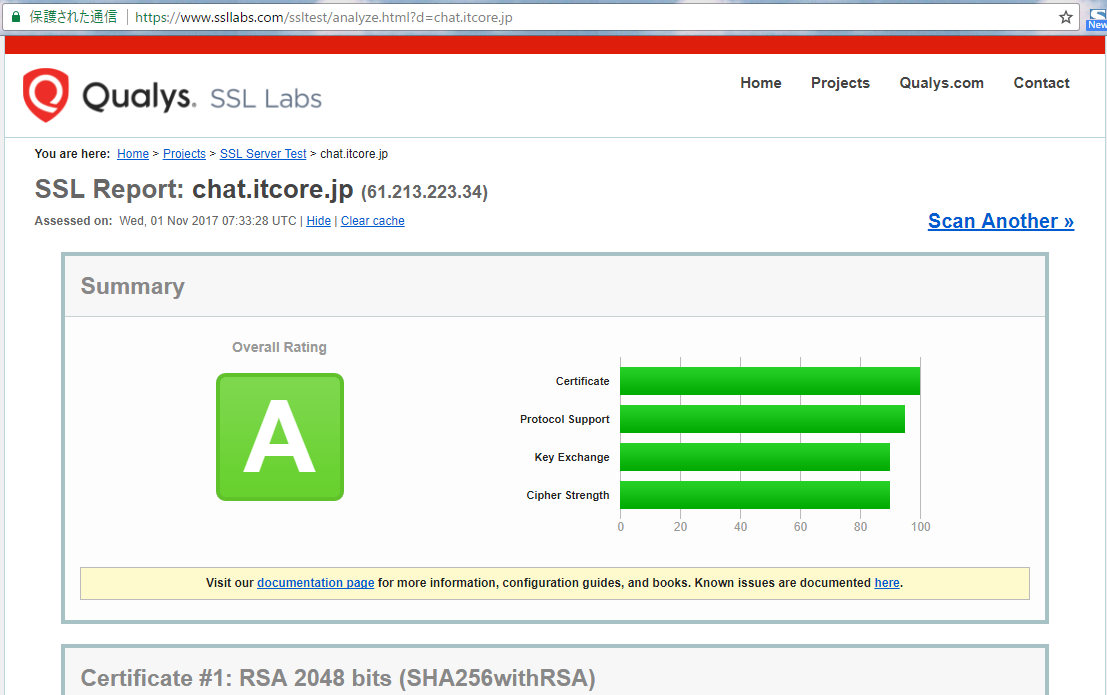
Task: Open the Contact page from the top menu
Action: point(1041,83)
